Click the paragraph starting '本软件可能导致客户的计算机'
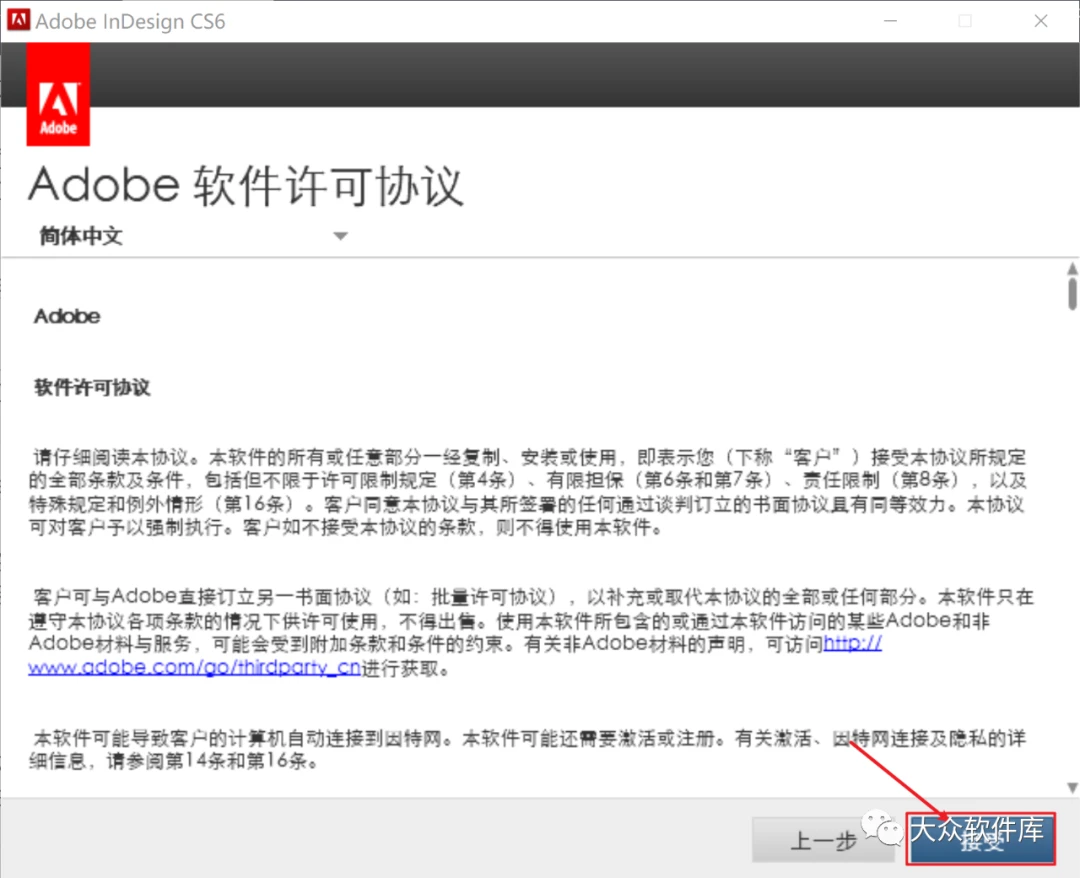 point(528,749)
